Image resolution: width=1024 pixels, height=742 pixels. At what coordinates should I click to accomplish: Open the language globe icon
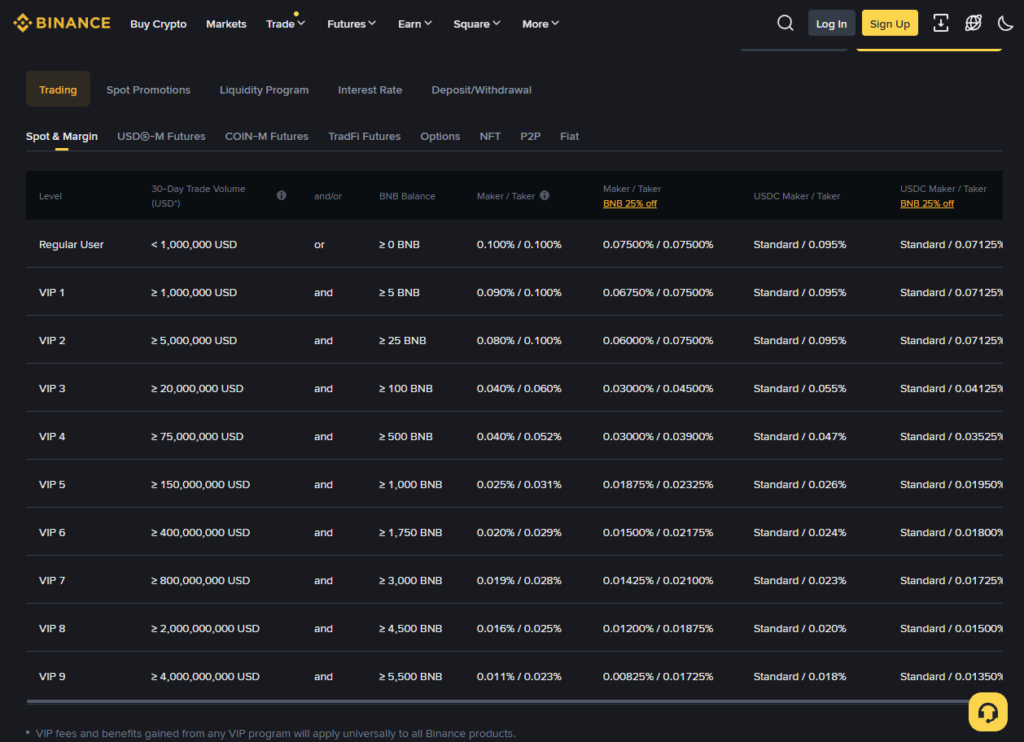973,24
